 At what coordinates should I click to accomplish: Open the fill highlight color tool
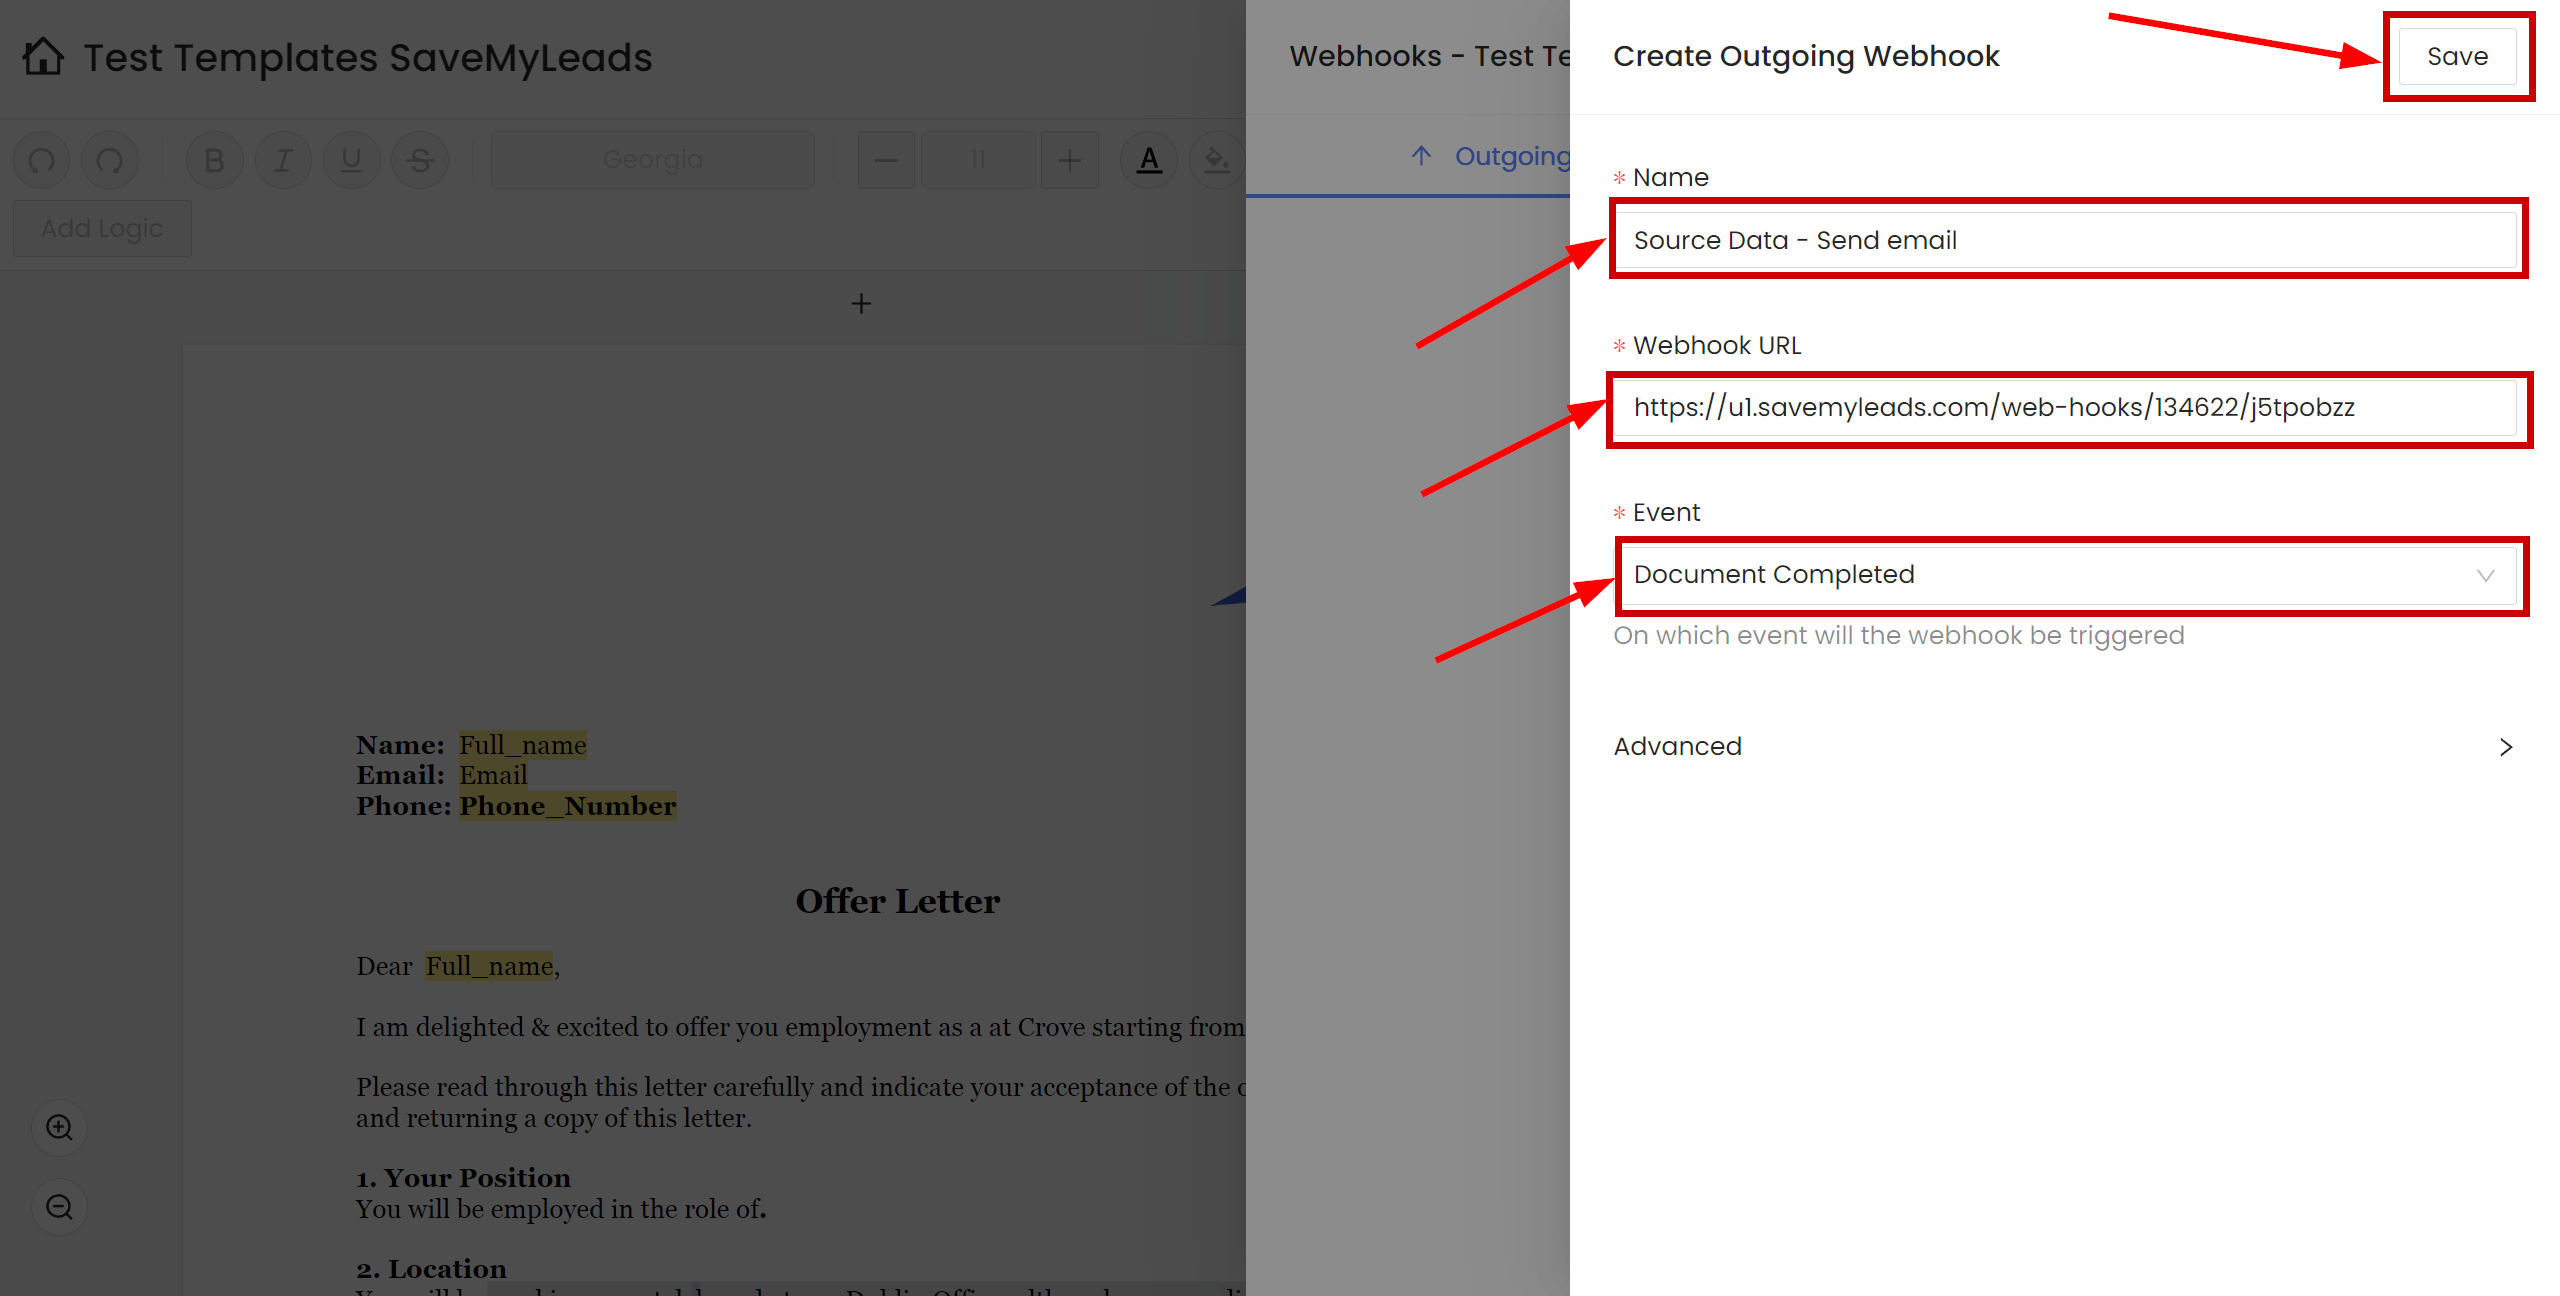[1216, 160]
